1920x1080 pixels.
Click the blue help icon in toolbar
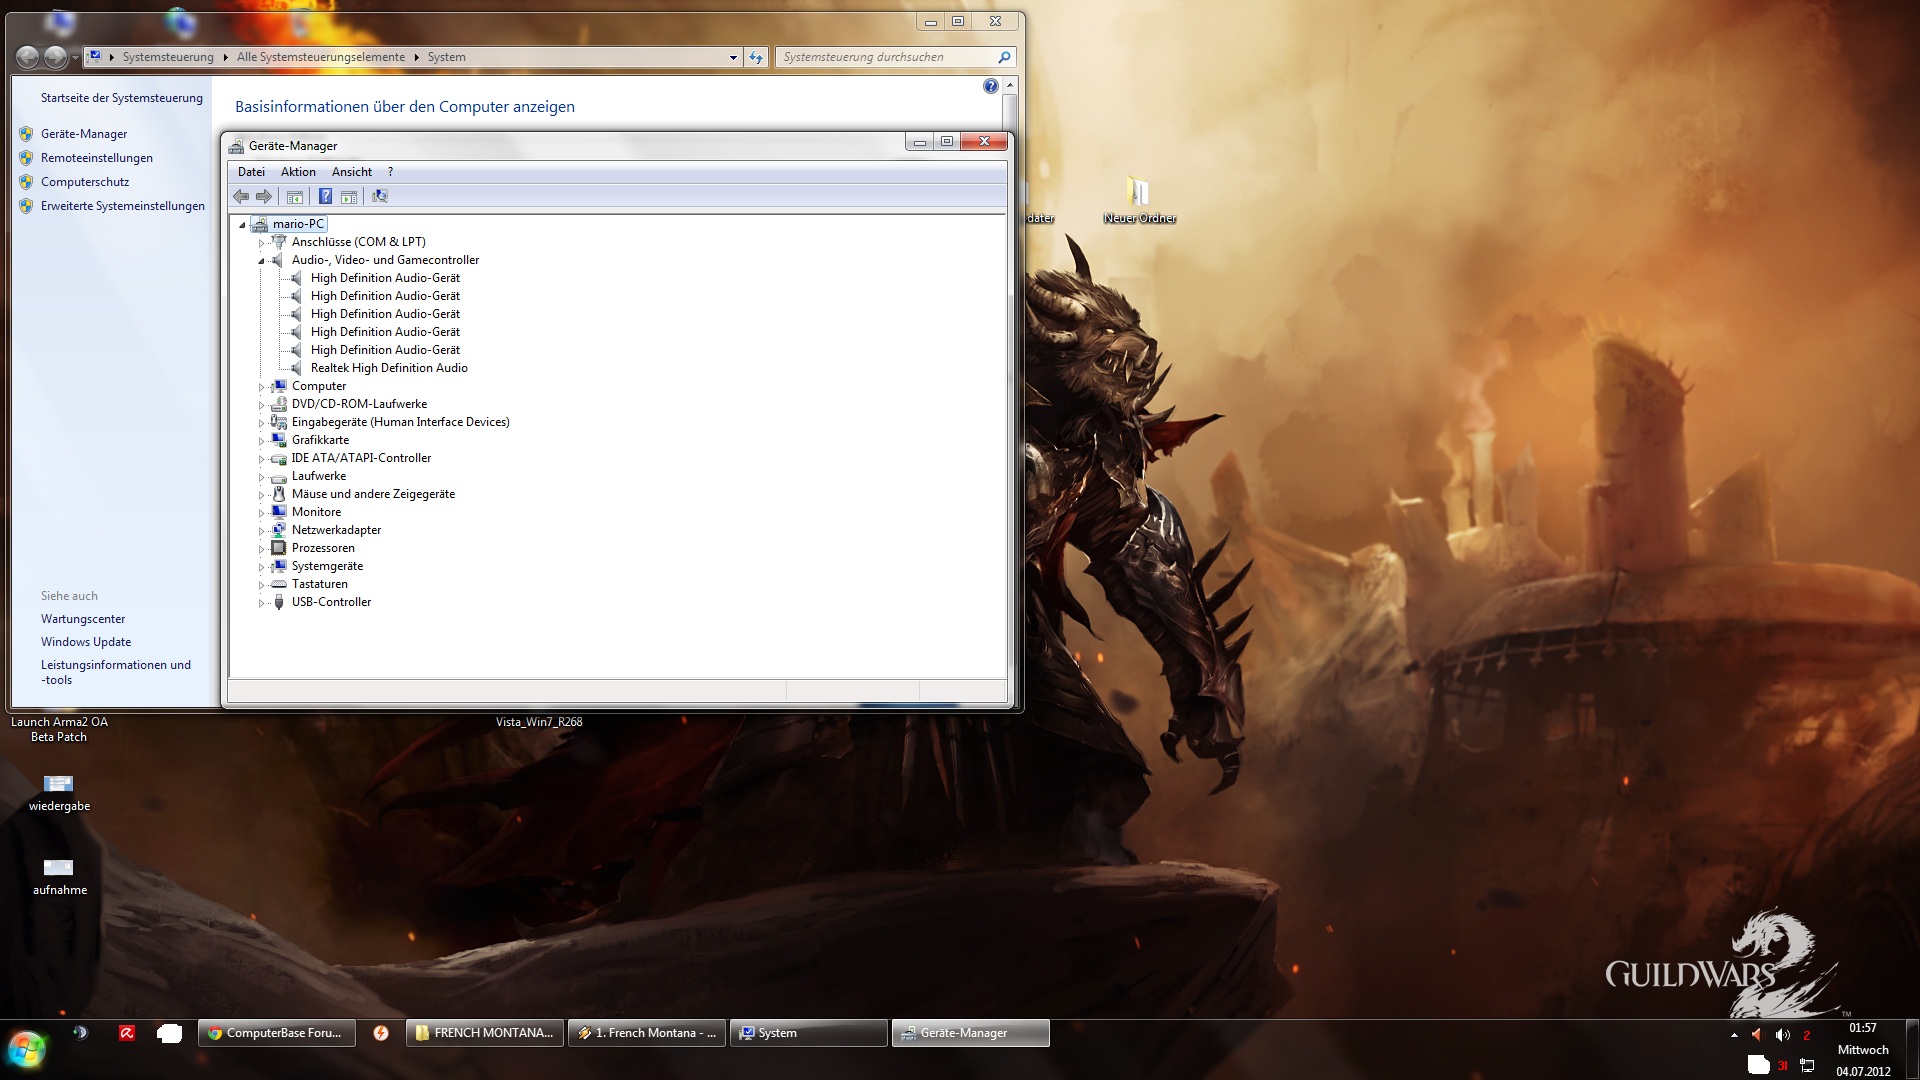pyautogui.click(x=325, y=196)
